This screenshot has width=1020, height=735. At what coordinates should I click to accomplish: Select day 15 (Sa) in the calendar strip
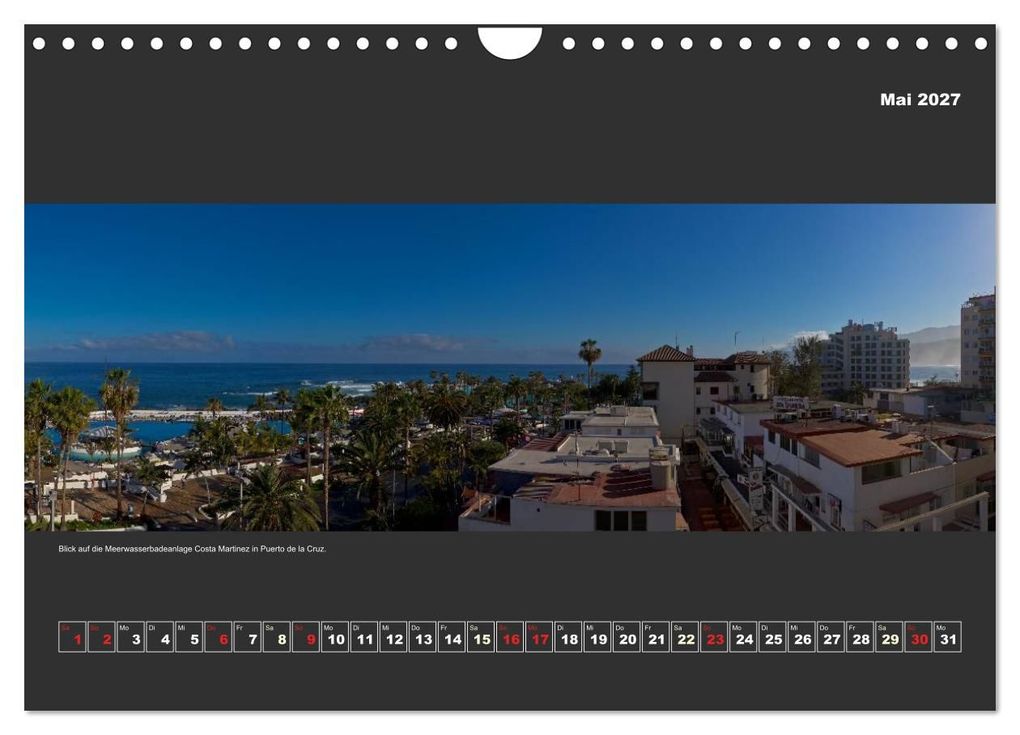point(481,637)
